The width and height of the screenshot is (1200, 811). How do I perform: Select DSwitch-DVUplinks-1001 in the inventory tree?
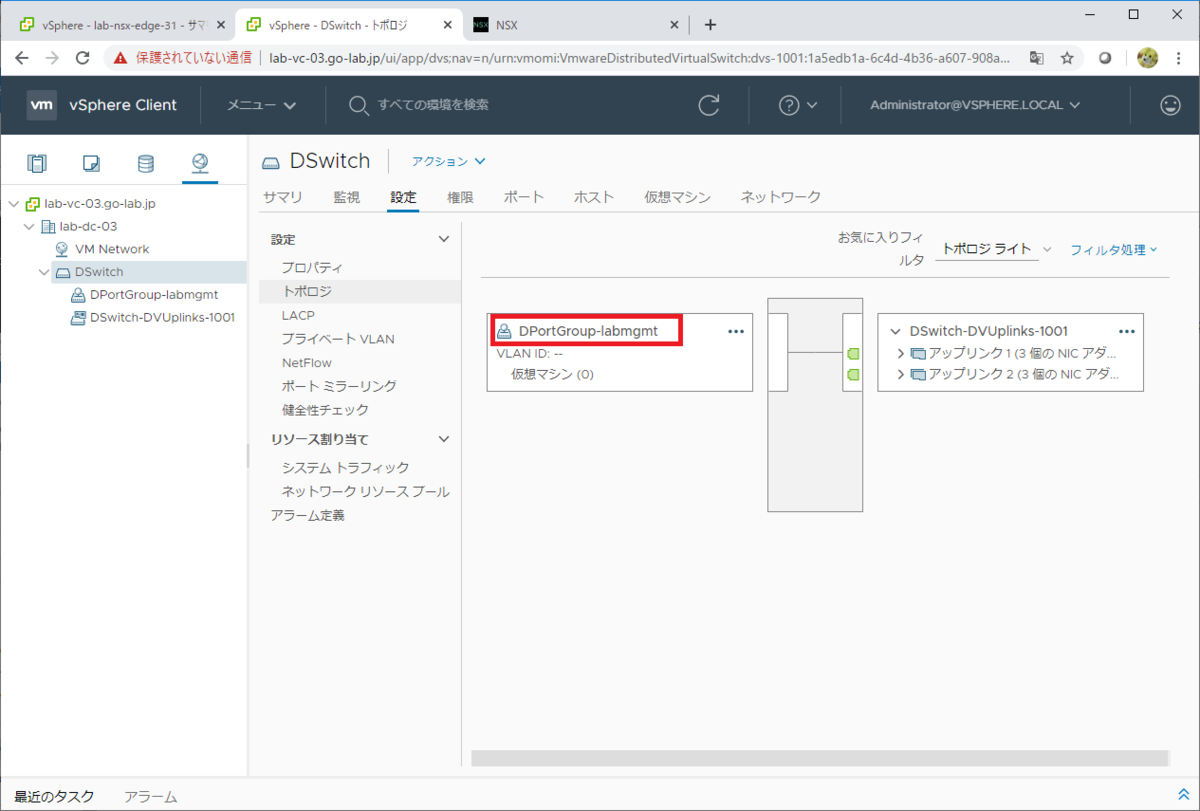tap(162, 318)
